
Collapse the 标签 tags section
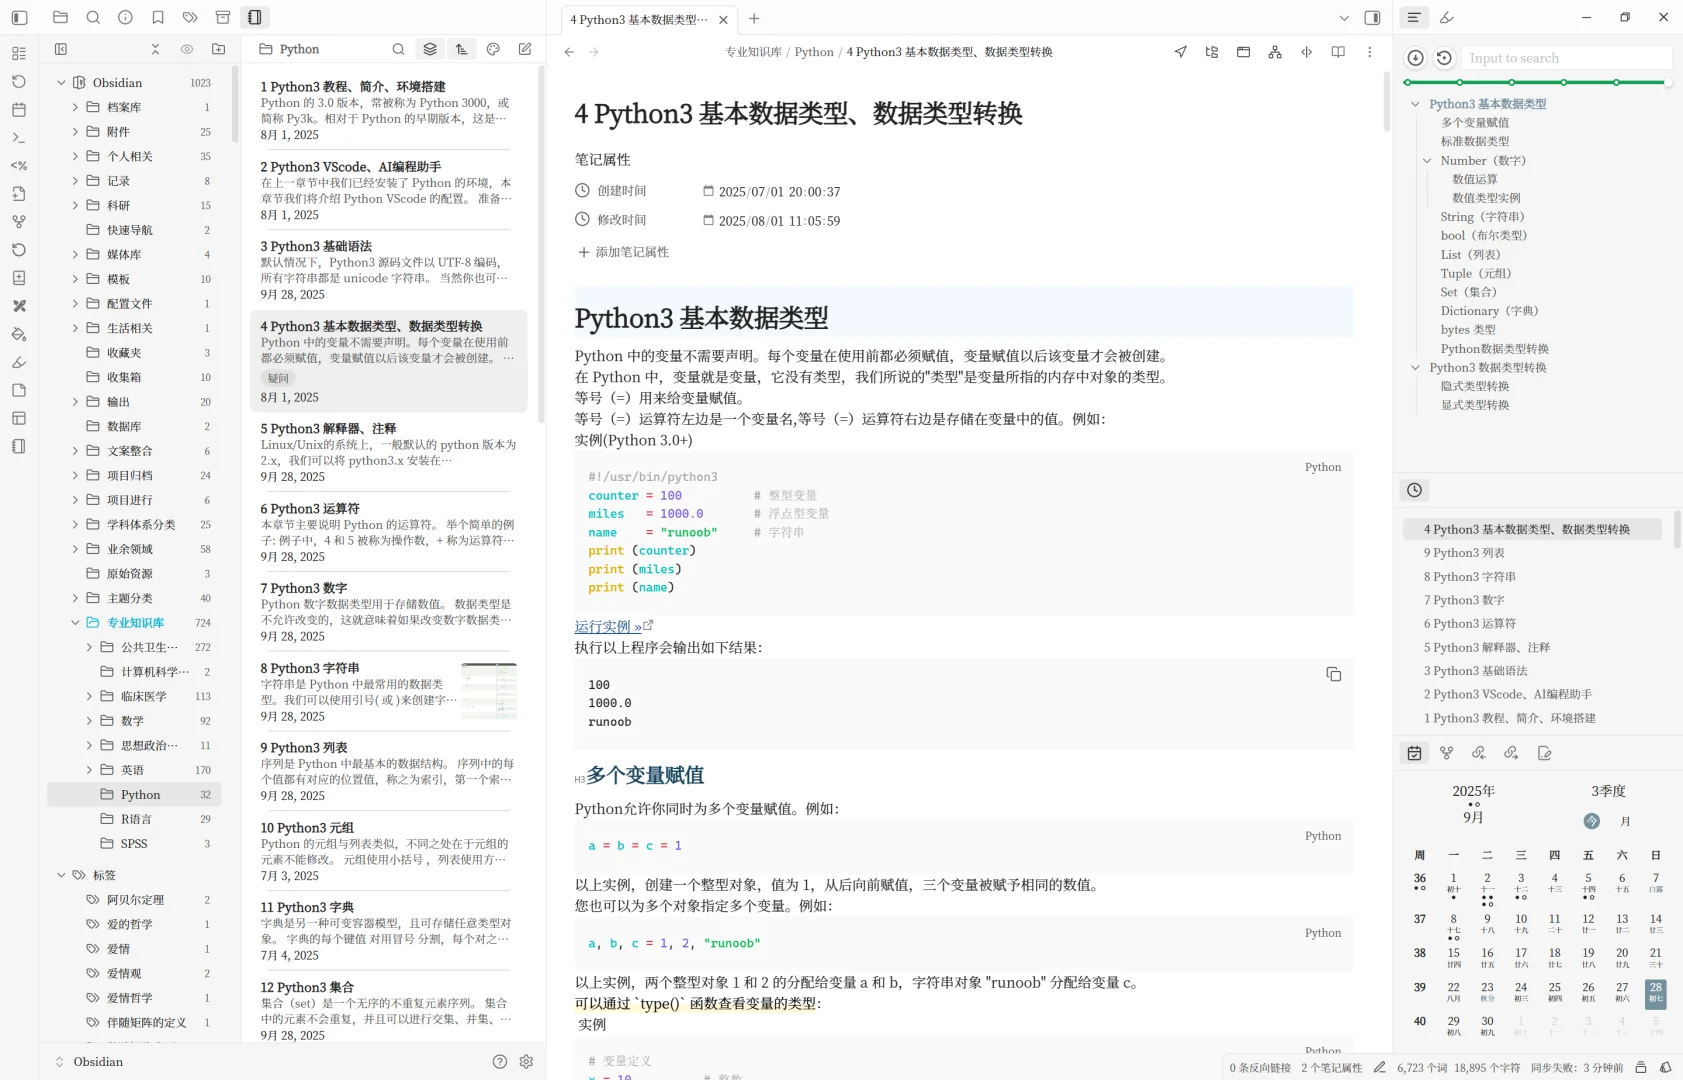[x=61, y=875]
